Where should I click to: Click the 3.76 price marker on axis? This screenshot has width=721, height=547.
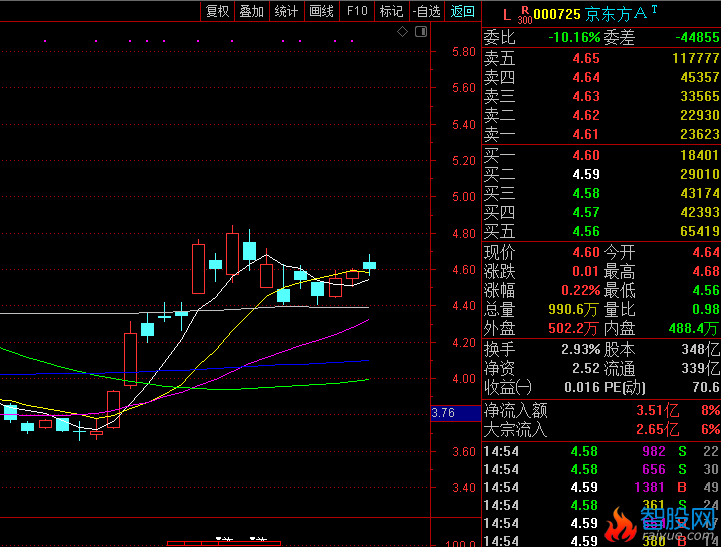[x=456, y=413]
